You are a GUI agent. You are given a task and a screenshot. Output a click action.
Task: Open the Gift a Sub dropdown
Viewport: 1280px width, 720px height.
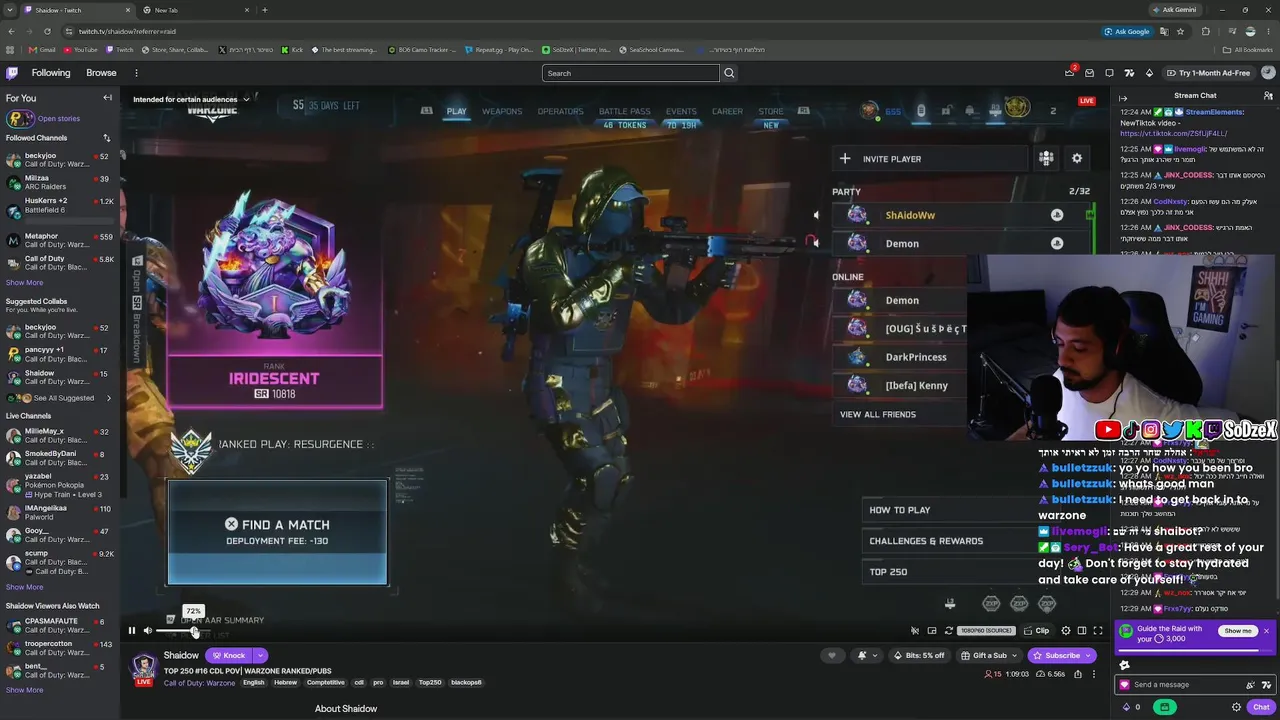pos(989,656)
